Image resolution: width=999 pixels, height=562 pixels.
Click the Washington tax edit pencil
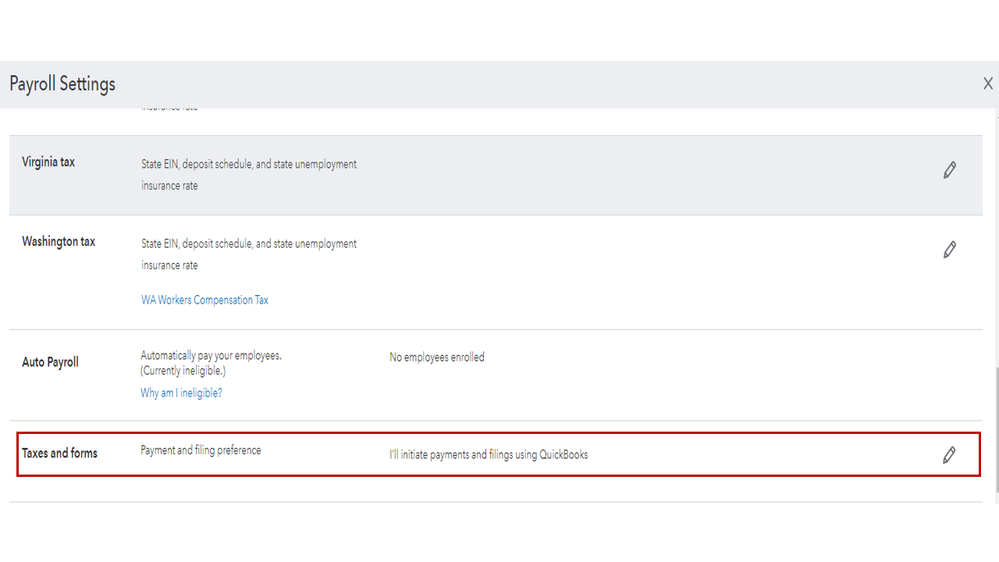pyautogui.click(x=949, y=249)
